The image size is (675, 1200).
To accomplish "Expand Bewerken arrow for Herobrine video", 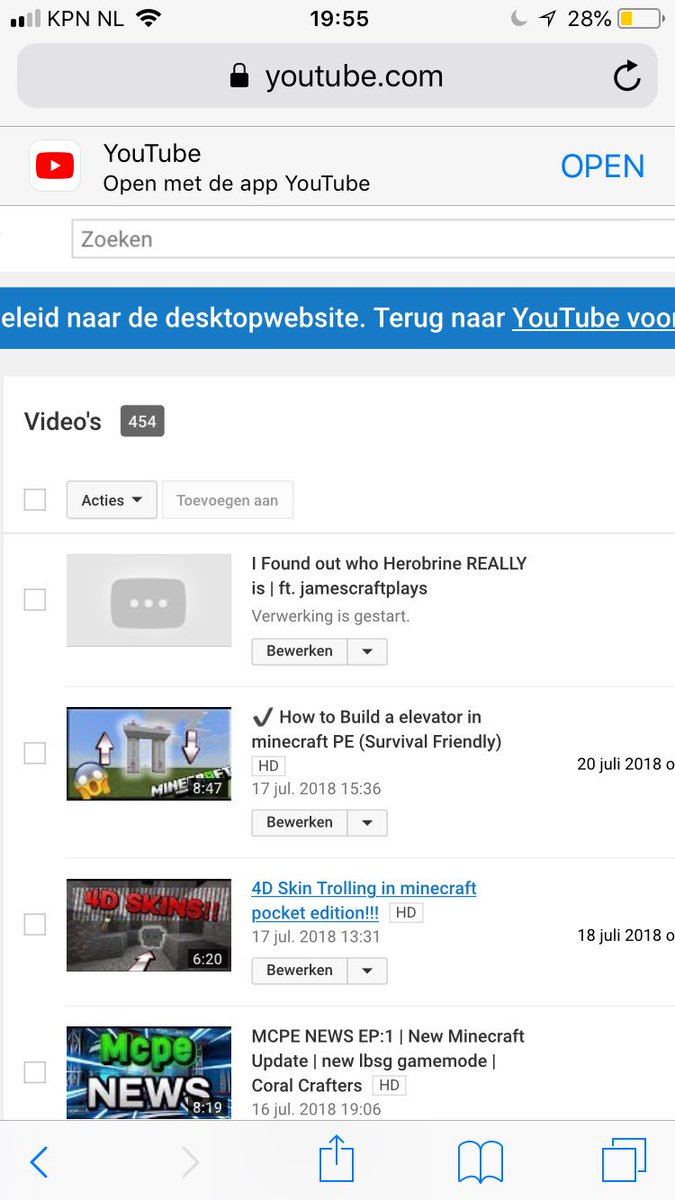I will (x=367, y=651).
